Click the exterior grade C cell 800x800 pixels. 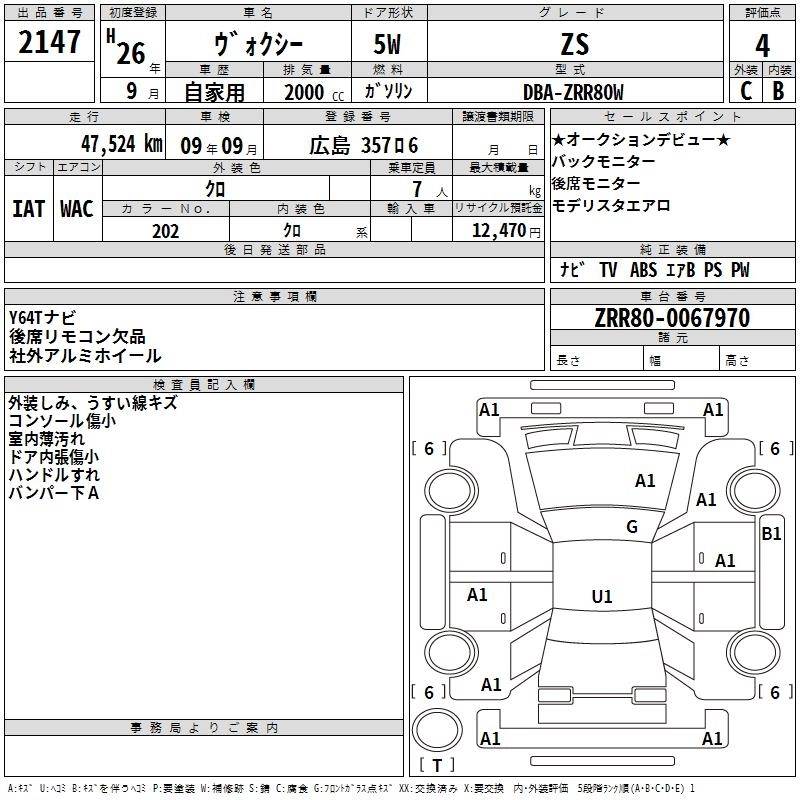pyautogui.click(x=745, y=91)
